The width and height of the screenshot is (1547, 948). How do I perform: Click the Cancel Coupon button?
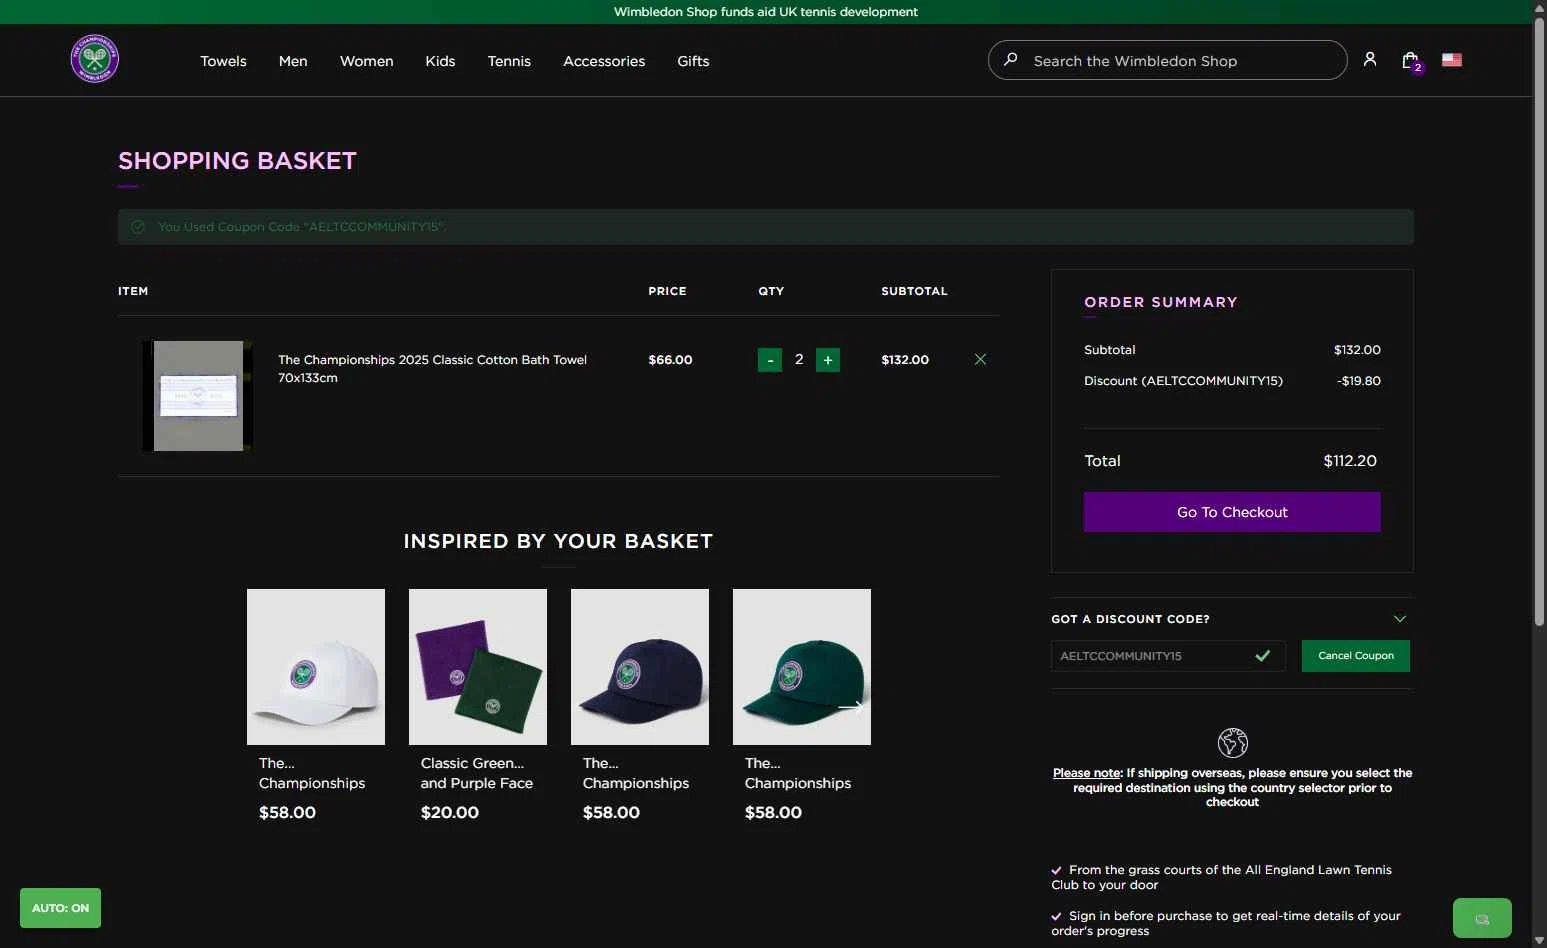coord(1356,656)
